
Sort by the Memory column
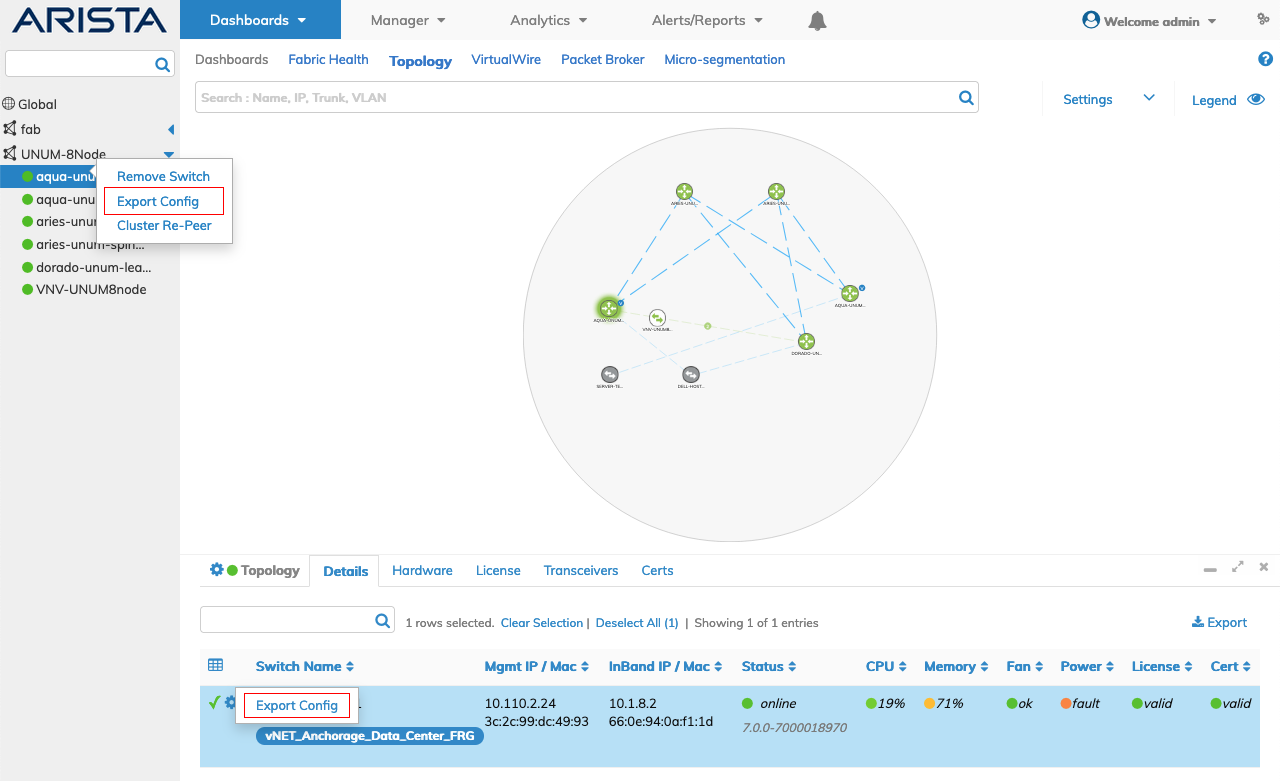[x=957, y=667]
